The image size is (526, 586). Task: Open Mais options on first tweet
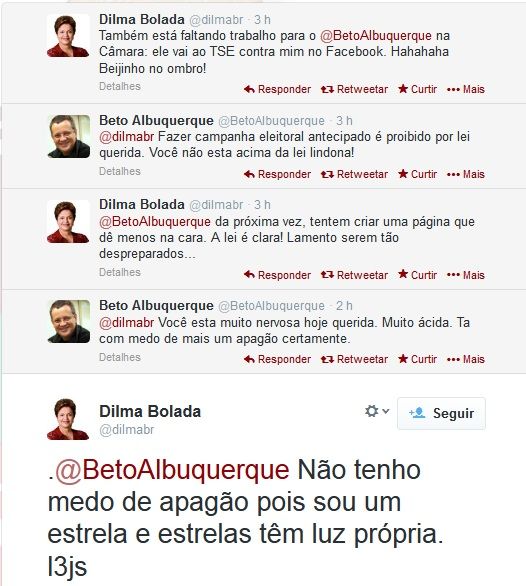click(466, 89)
